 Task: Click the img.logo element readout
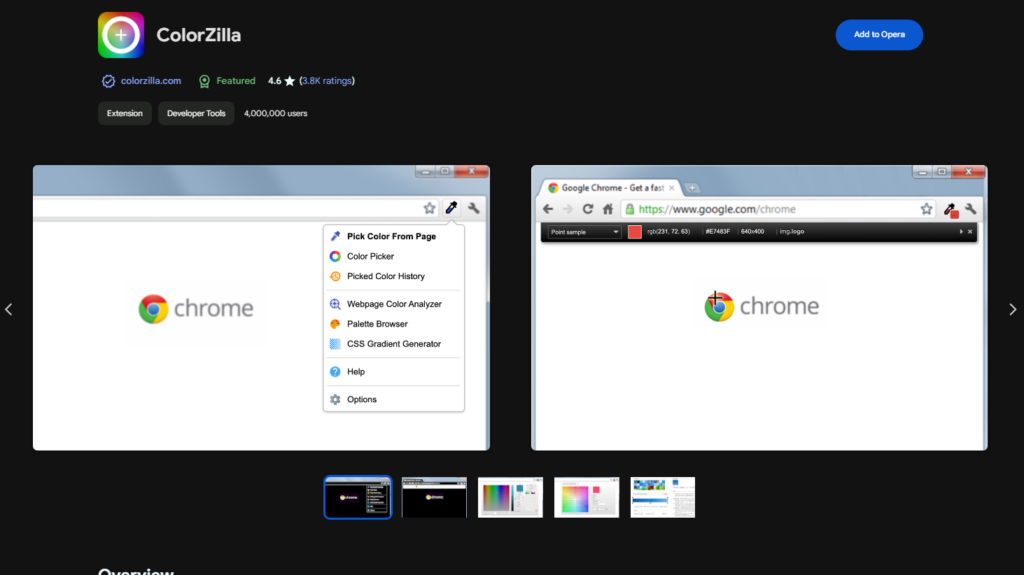point(792,232)
